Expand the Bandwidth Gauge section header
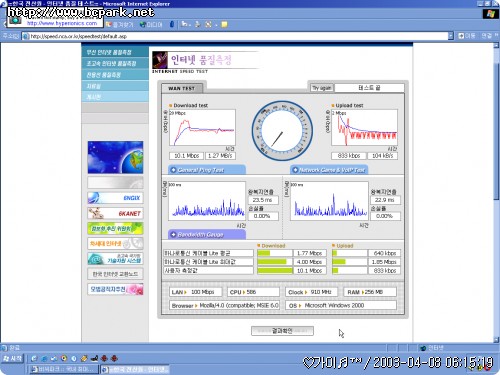Viewport: 500px width, 375px height. click(207, 234)
